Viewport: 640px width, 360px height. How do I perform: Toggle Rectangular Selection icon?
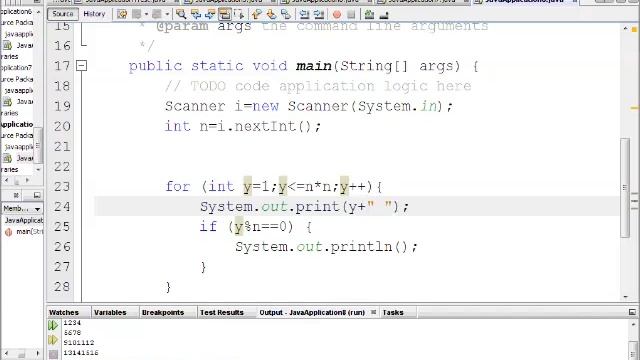(x=240, y=14)
